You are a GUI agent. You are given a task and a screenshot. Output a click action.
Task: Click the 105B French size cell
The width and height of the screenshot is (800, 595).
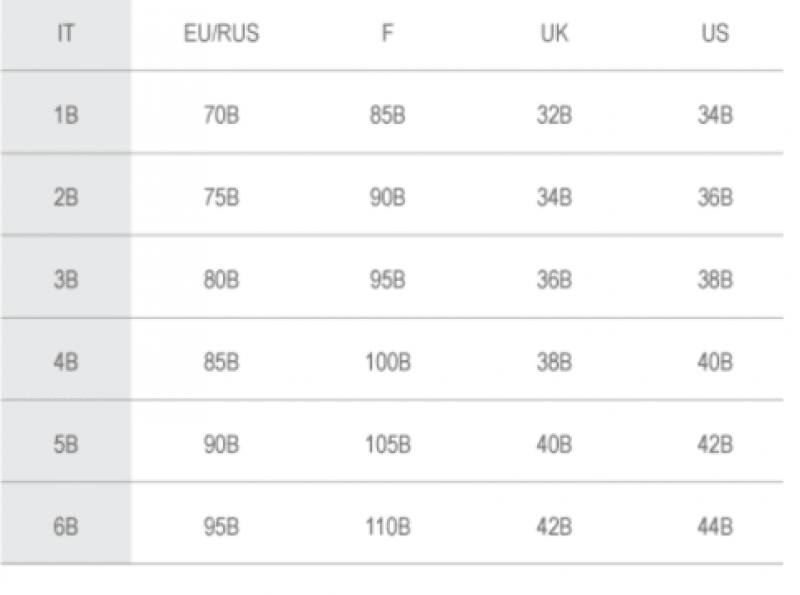388,444
